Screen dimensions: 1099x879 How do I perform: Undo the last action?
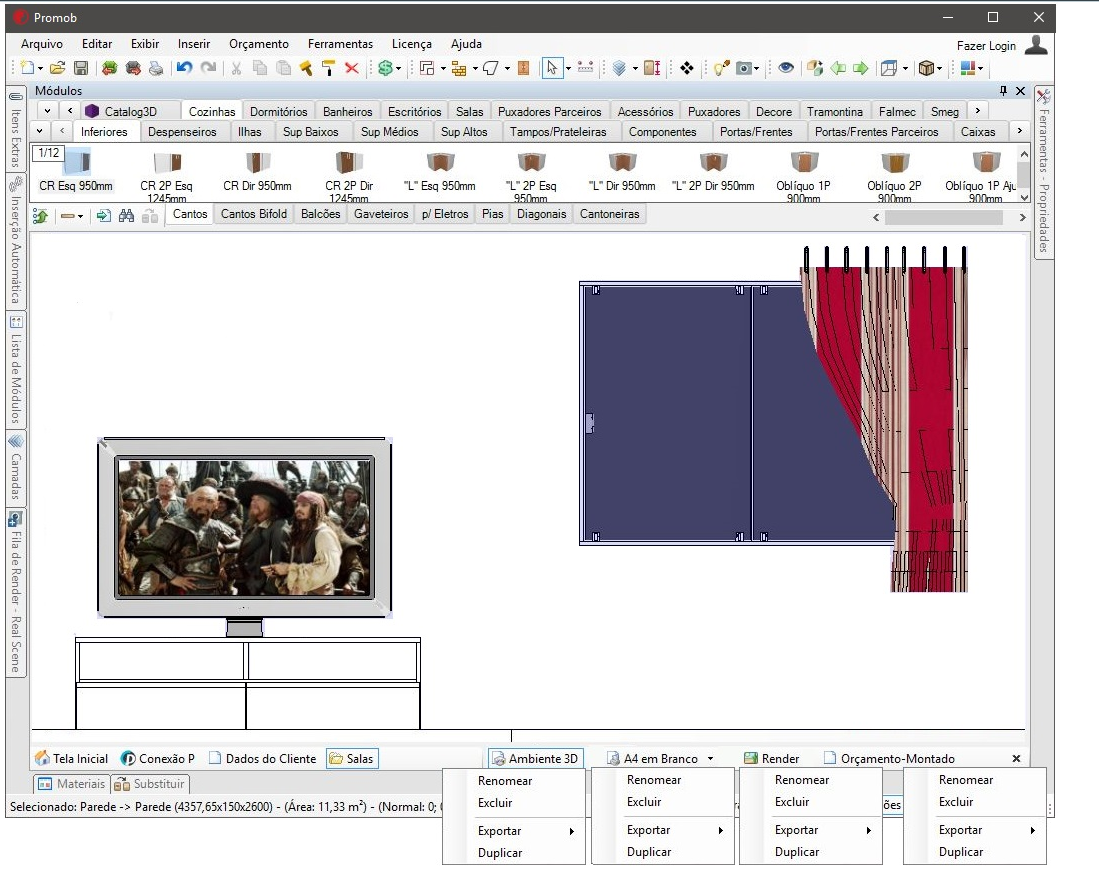click(x=184, y=68)
